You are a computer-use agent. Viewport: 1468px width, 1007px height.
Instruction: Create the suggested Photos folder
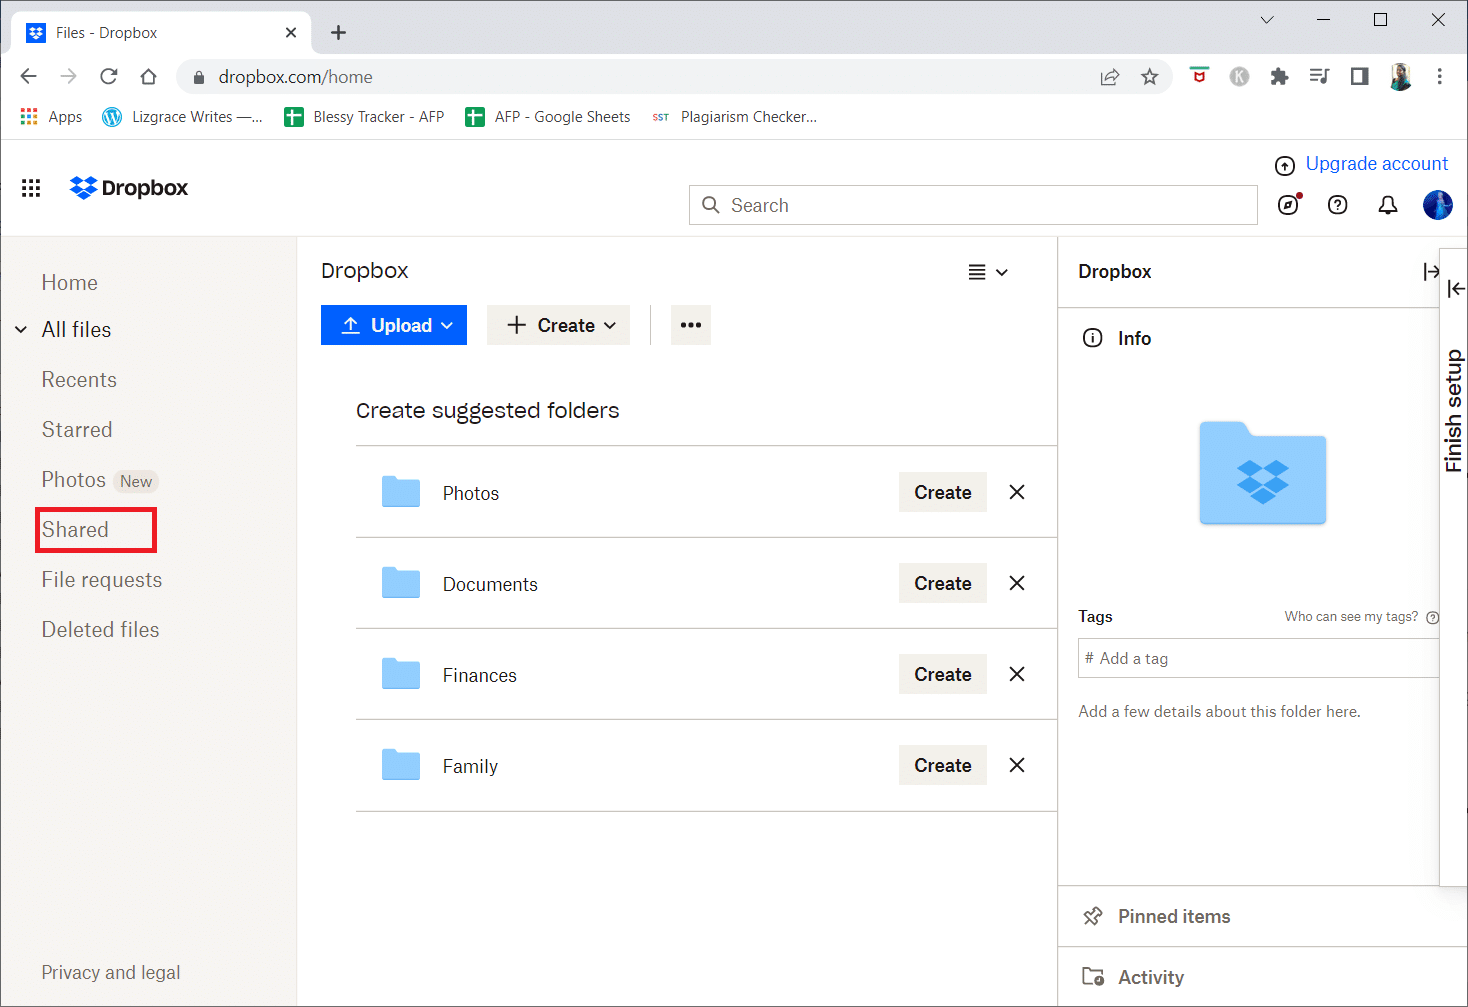943,492
